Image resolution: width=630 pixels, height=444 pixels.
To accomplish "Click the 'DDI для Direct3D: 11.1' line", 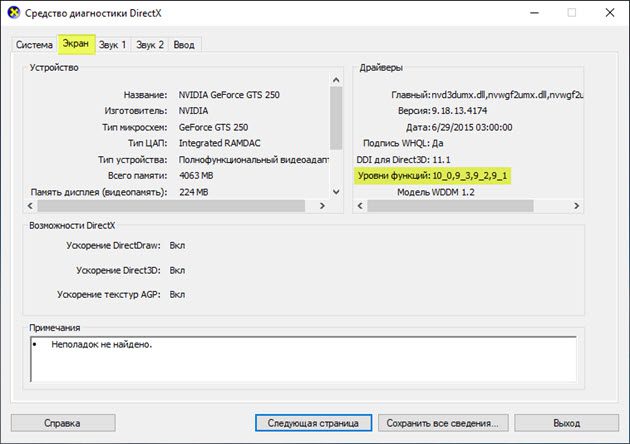I will (x=403, y=160).
